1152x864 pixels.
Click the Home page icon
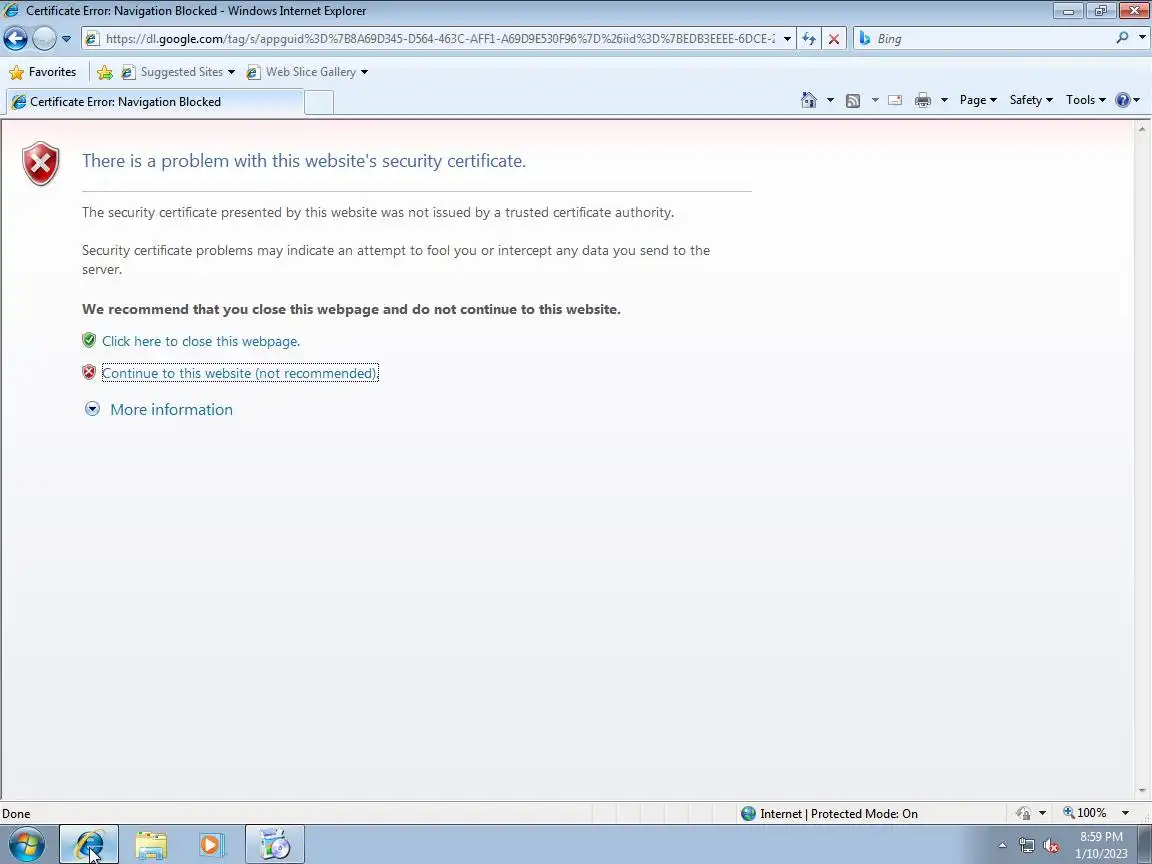coord(809,100)
